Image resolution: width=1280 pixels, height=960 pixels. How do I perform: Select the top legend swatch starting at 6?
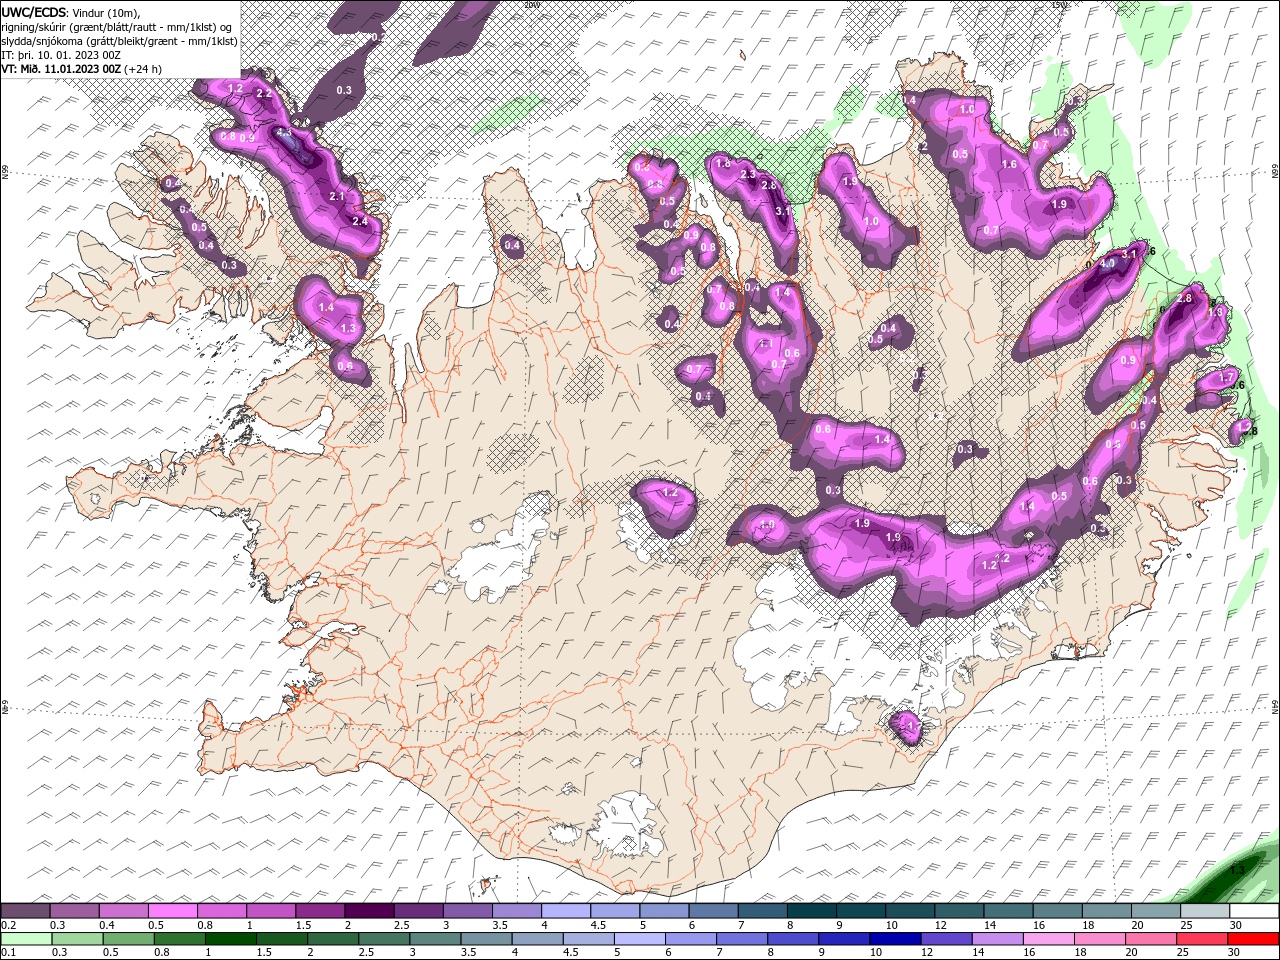coord(714,911)
